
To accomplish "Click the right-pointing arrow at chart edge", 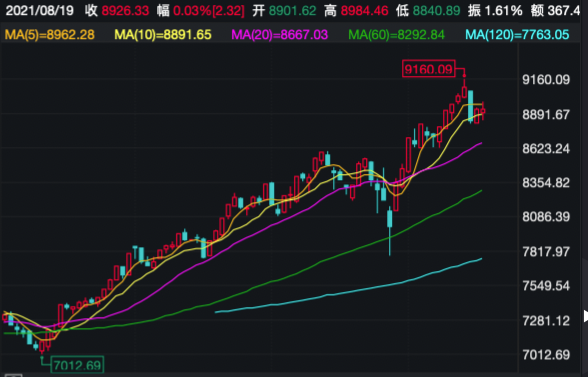I will tap(585, 316).
